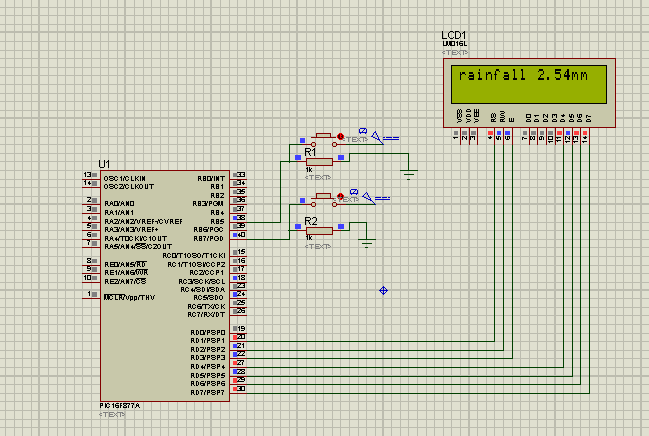Click the RB0/INT pin label
Screen dimensions: 649x436
pos(211,178)
